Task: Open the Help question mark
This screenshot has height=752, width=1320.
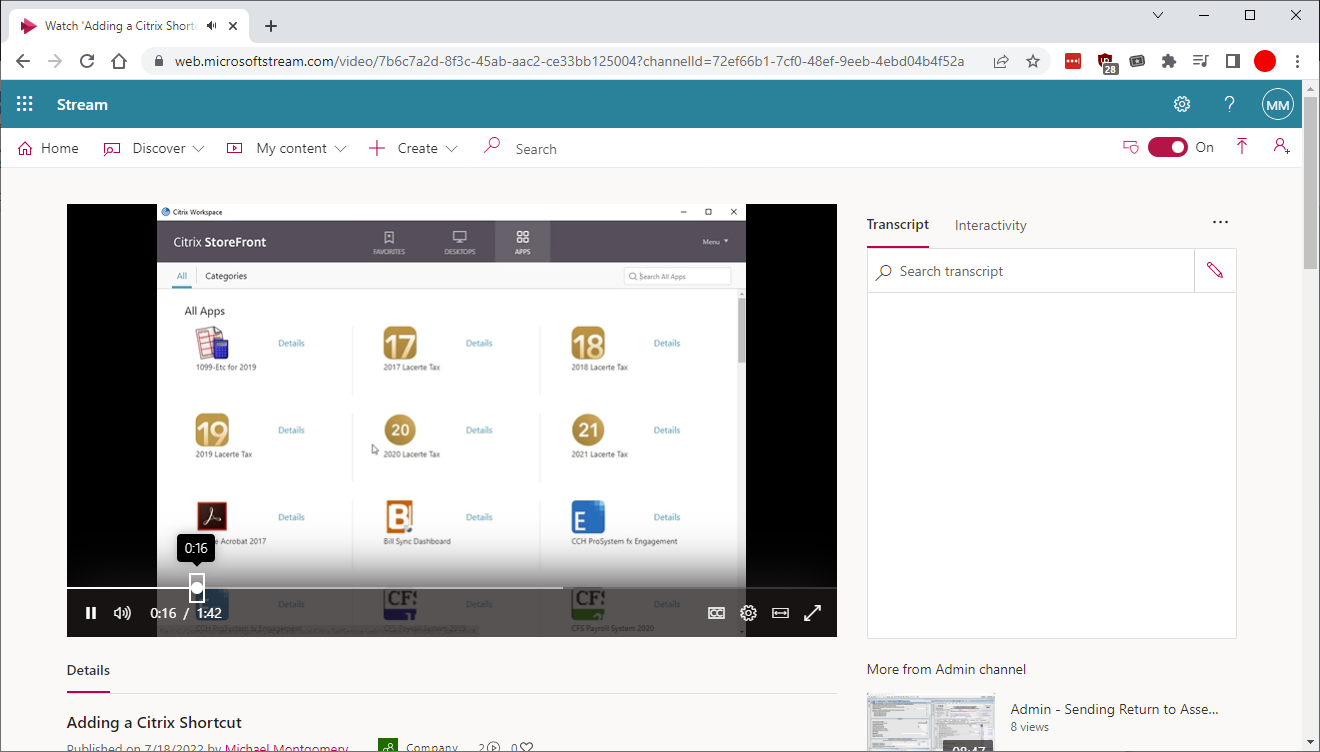Action: tap(1230, 104)
